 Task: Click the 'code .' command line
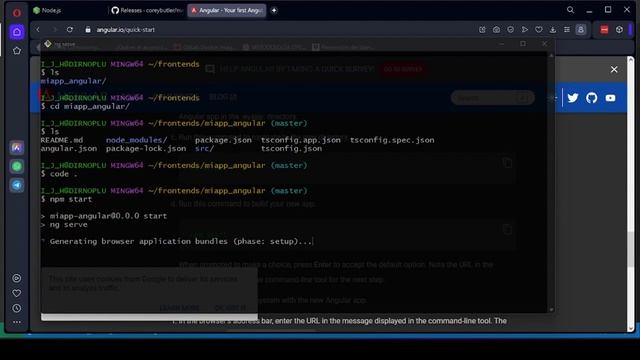64,174
